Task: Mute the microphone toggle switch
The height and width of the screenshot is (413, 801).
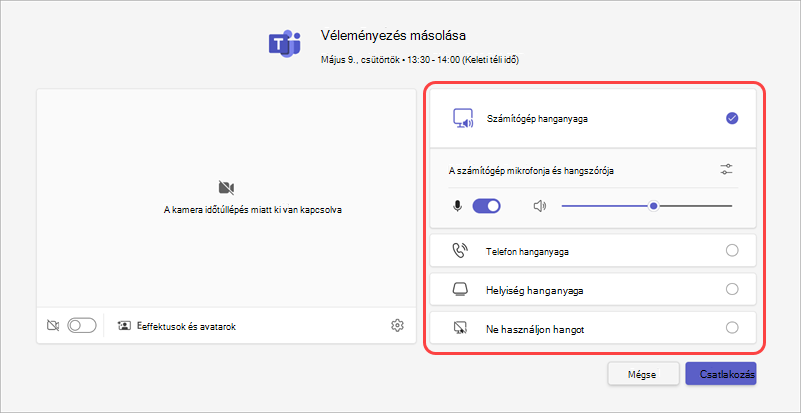Action: click(486, 206)
